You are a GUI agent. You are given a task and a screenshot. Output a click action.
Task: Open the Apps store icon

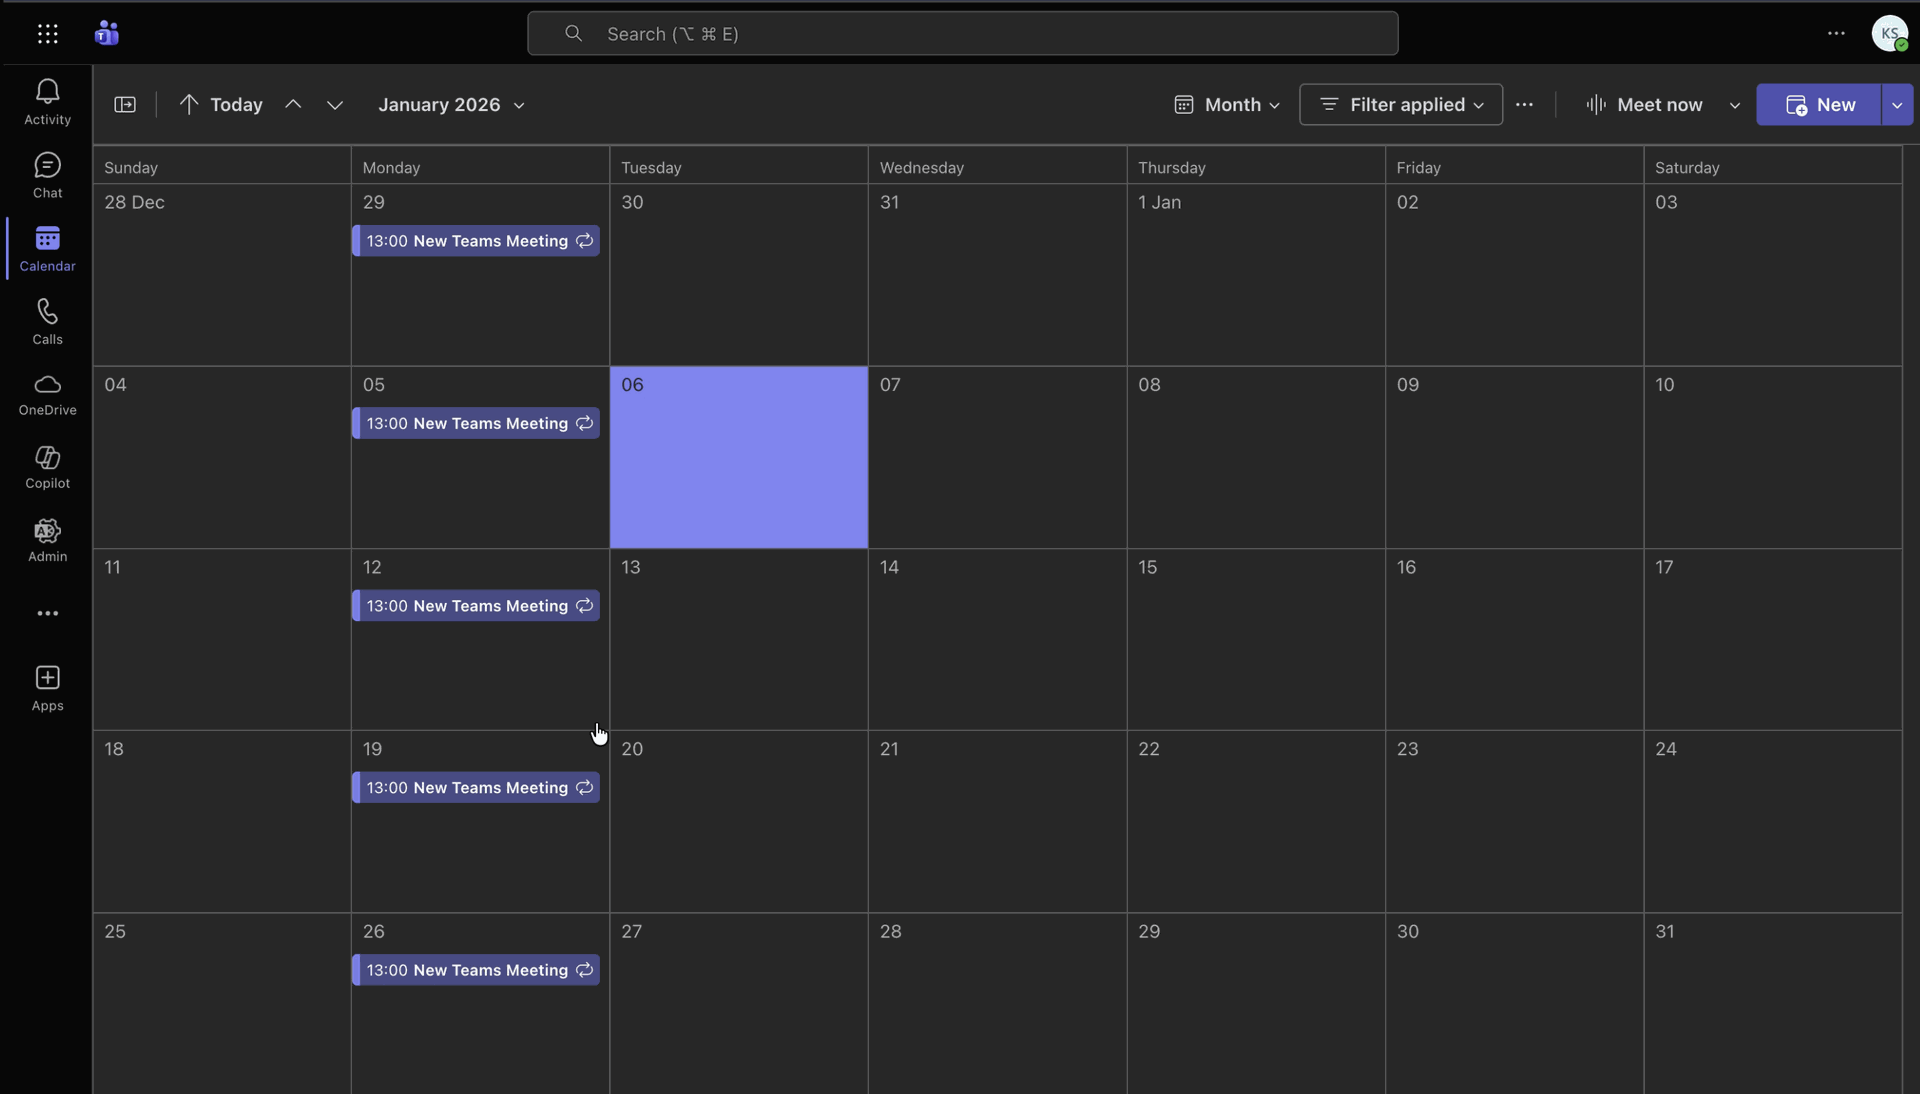pos(47,688)
